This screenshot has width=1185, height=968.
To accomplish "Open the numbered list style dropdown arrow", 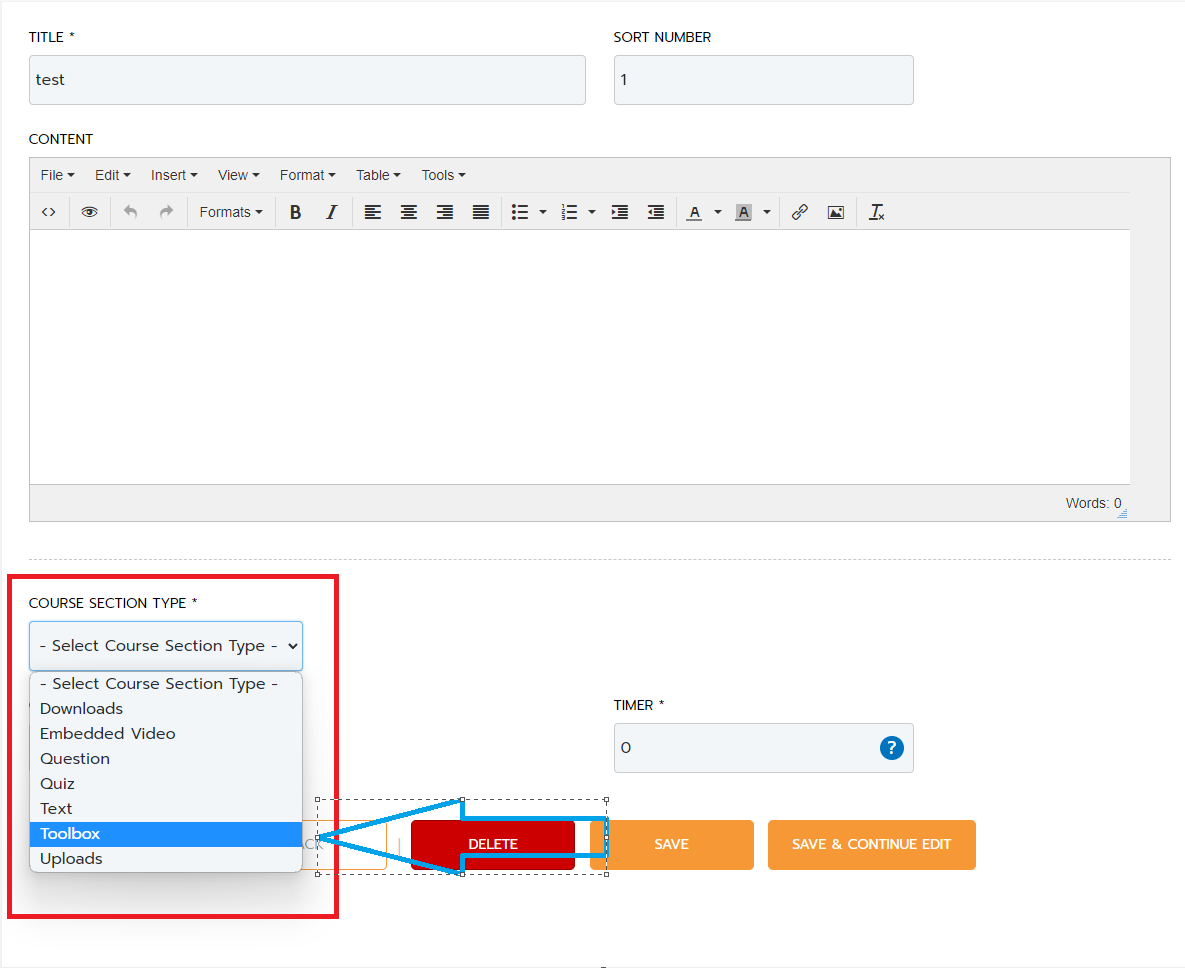I will (x=590, y=211).
